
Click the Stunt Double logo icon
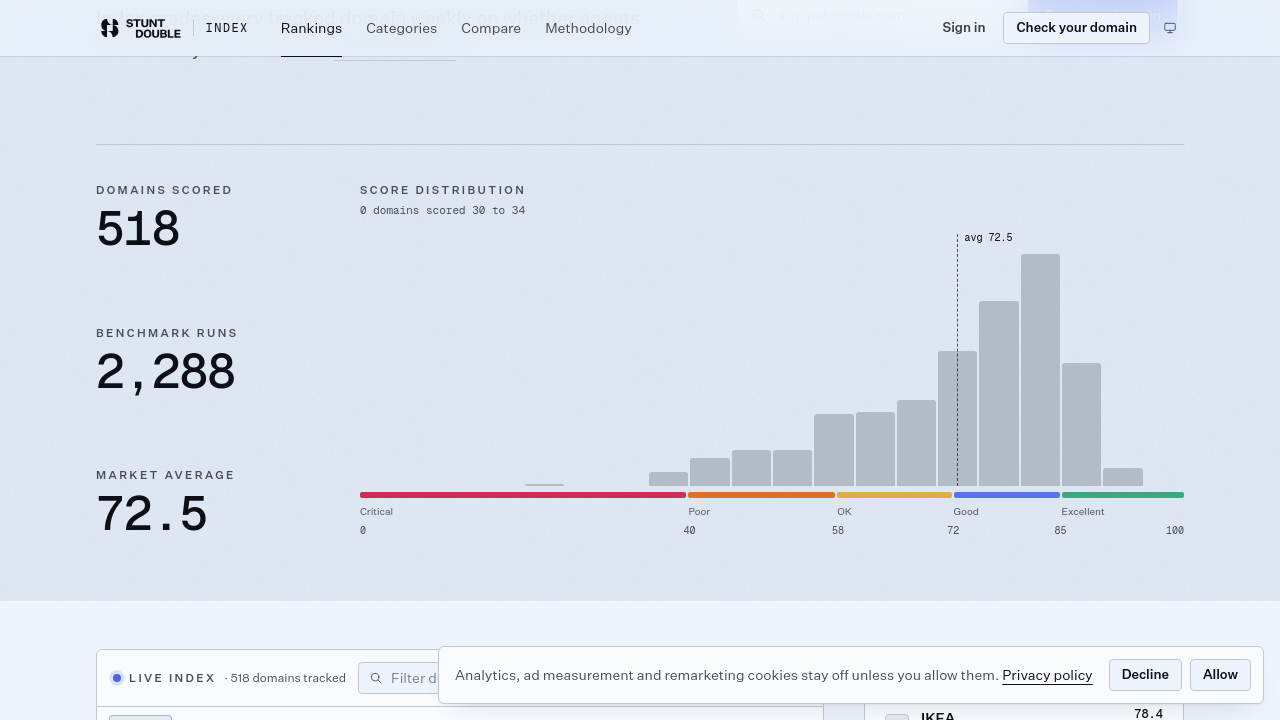pos(110,28)
